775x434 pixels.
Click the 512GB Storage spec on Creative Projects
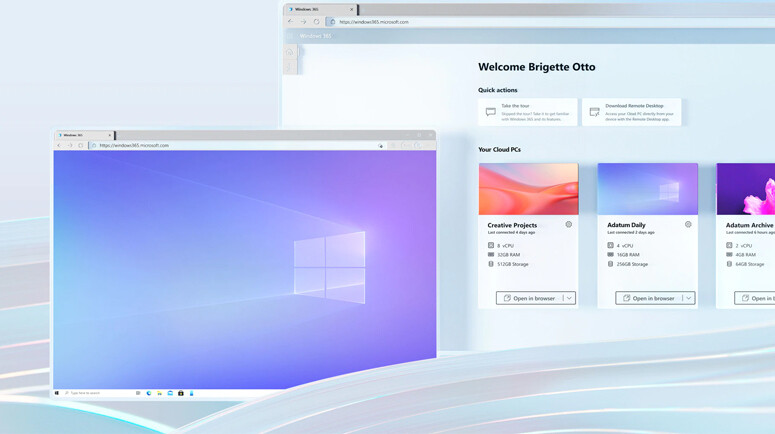point(508,264)
